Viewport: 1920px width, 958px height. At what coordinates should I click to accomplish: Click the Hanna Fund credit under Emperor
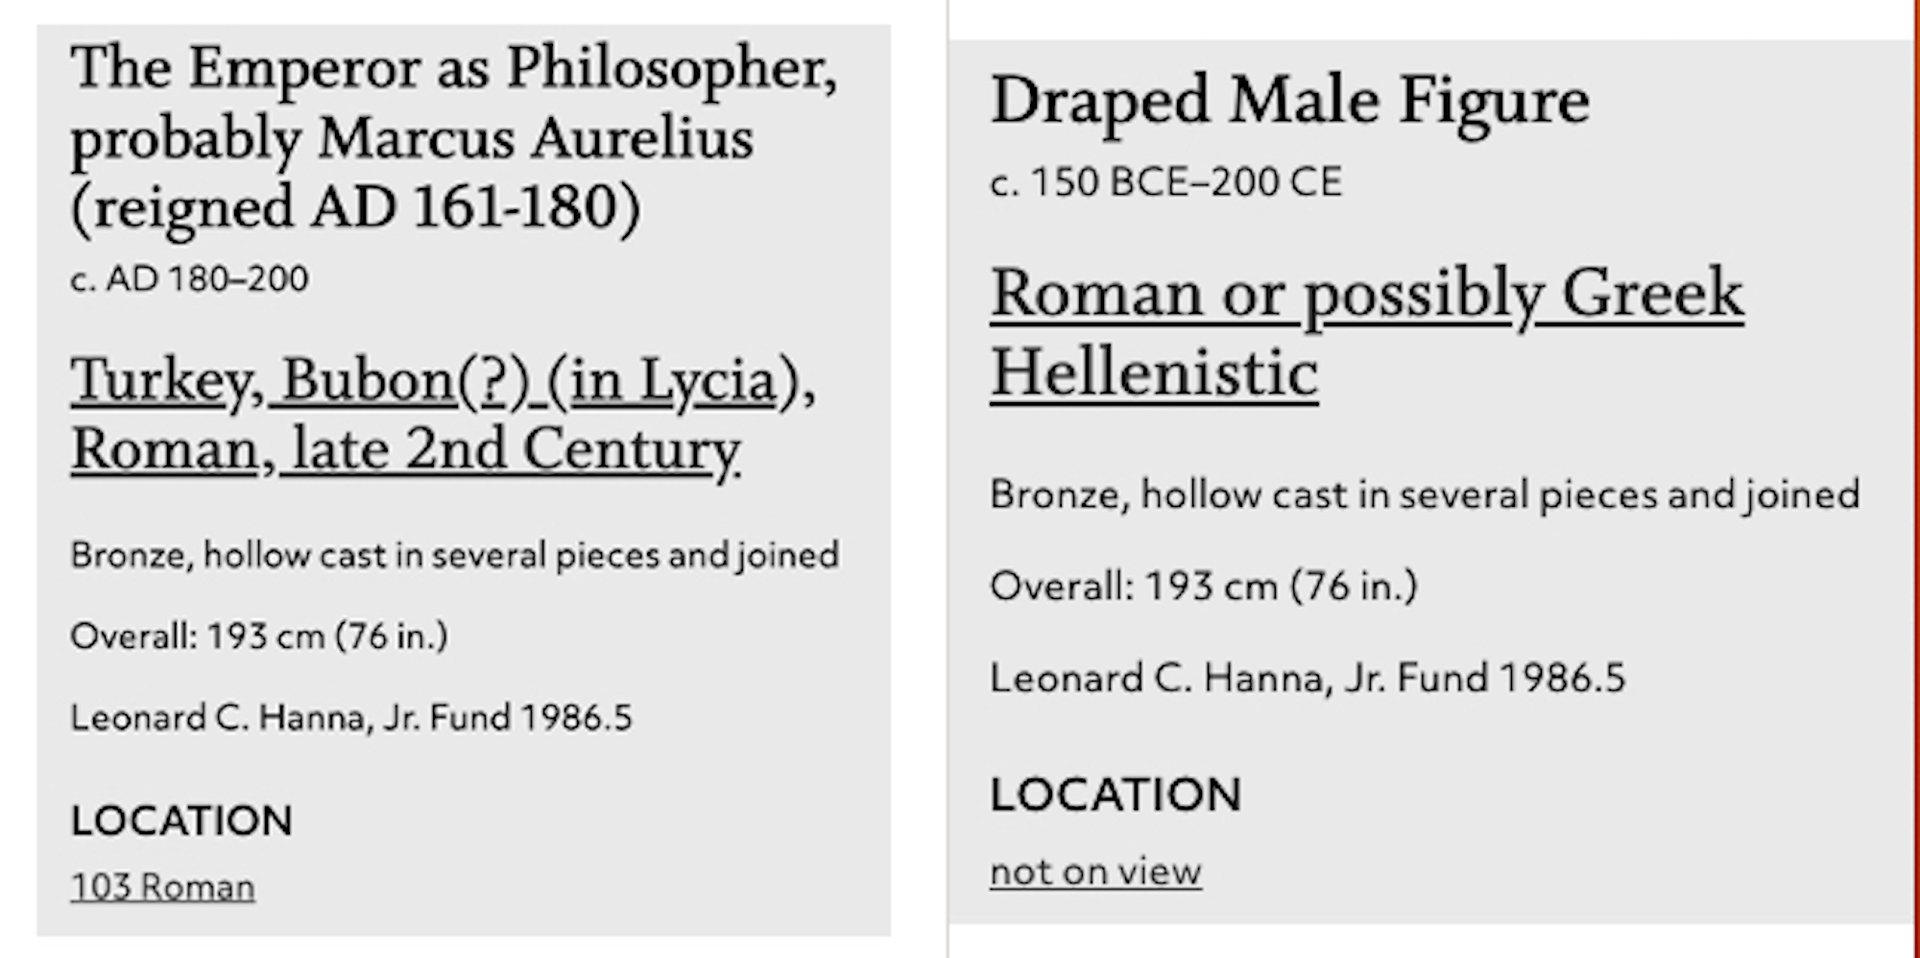click(351, 717)
